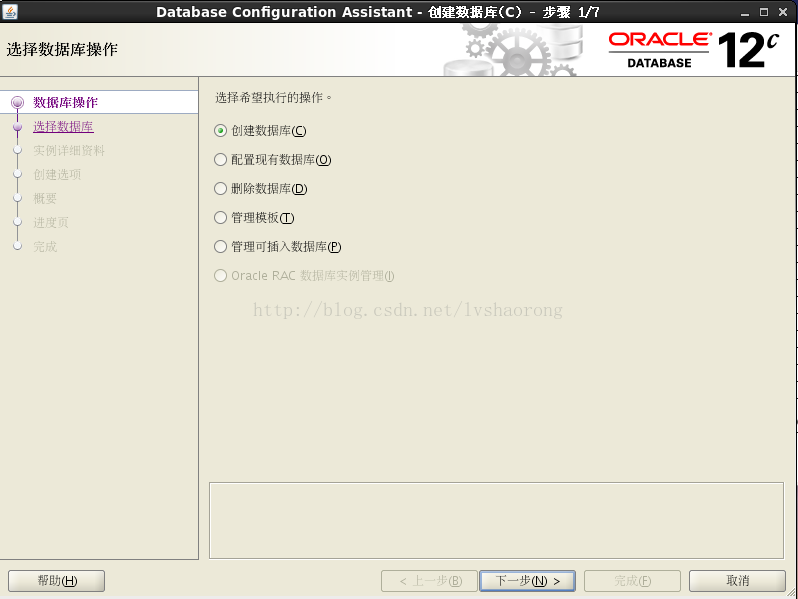Open help with 帮助(H) button
798x599 pixels.
coord(56,581)
